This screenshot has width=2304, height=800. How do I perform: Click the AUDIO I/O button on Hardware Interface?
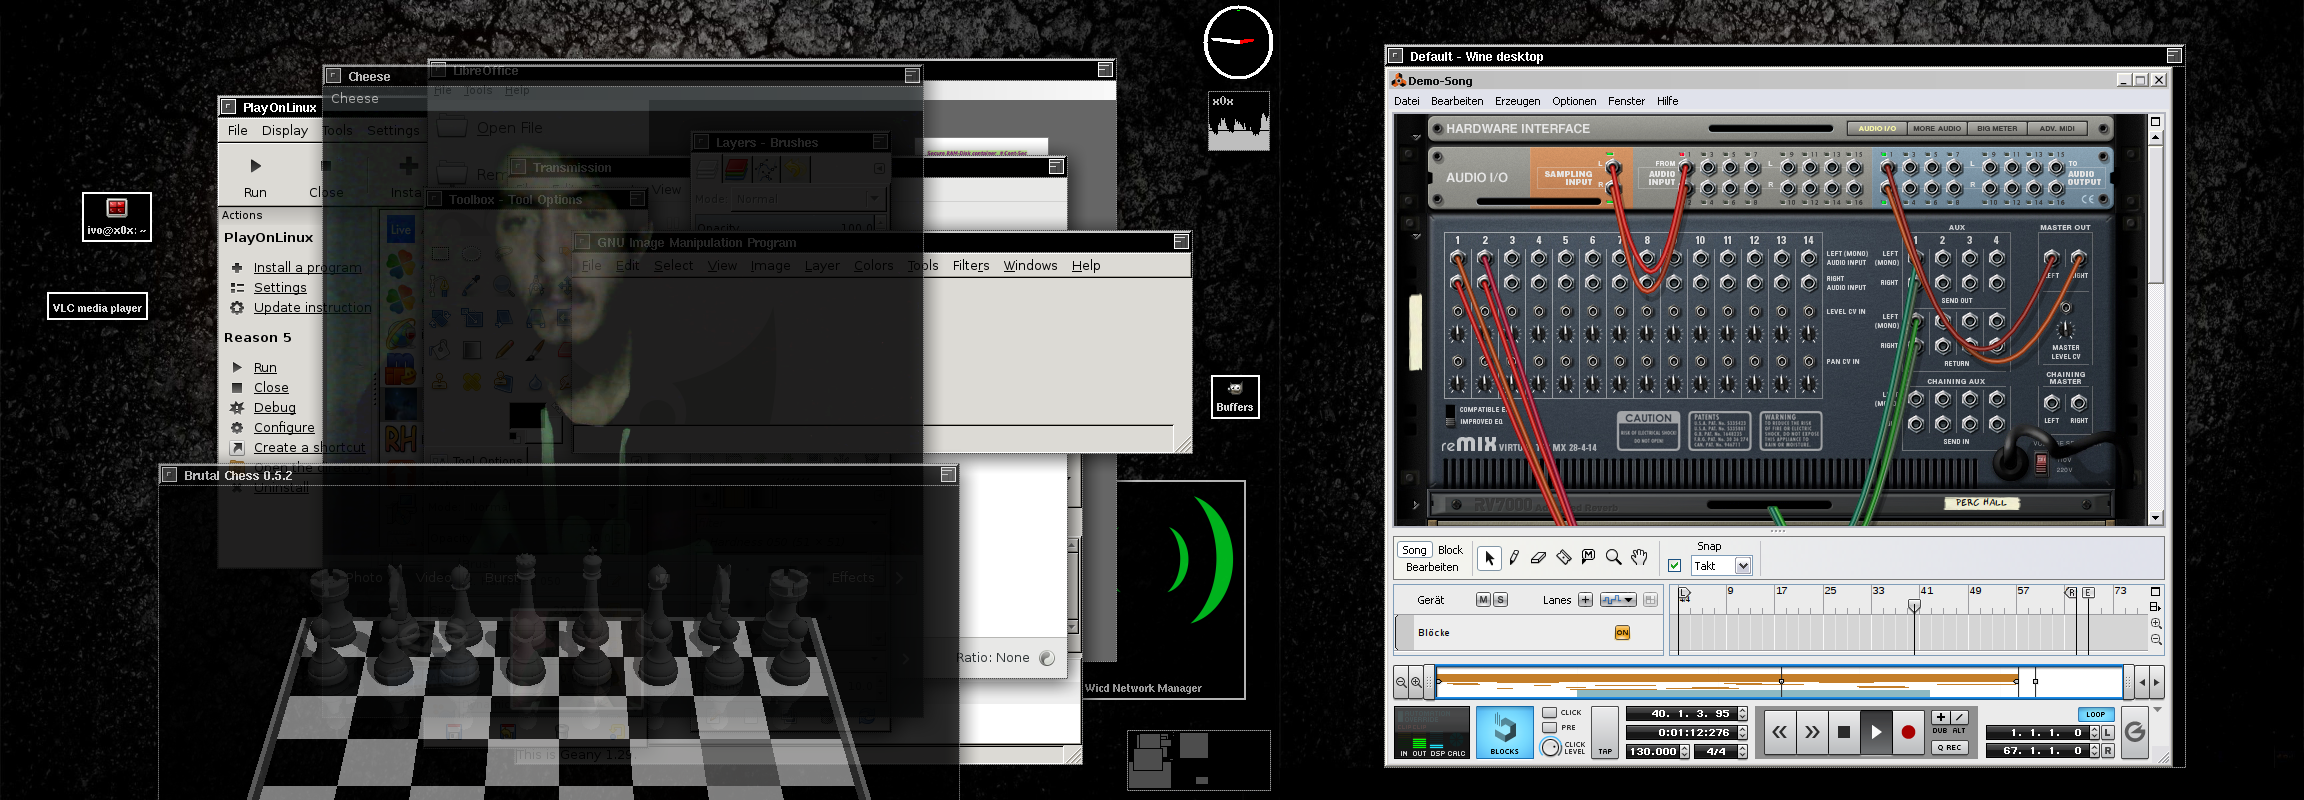(1877, 128)
